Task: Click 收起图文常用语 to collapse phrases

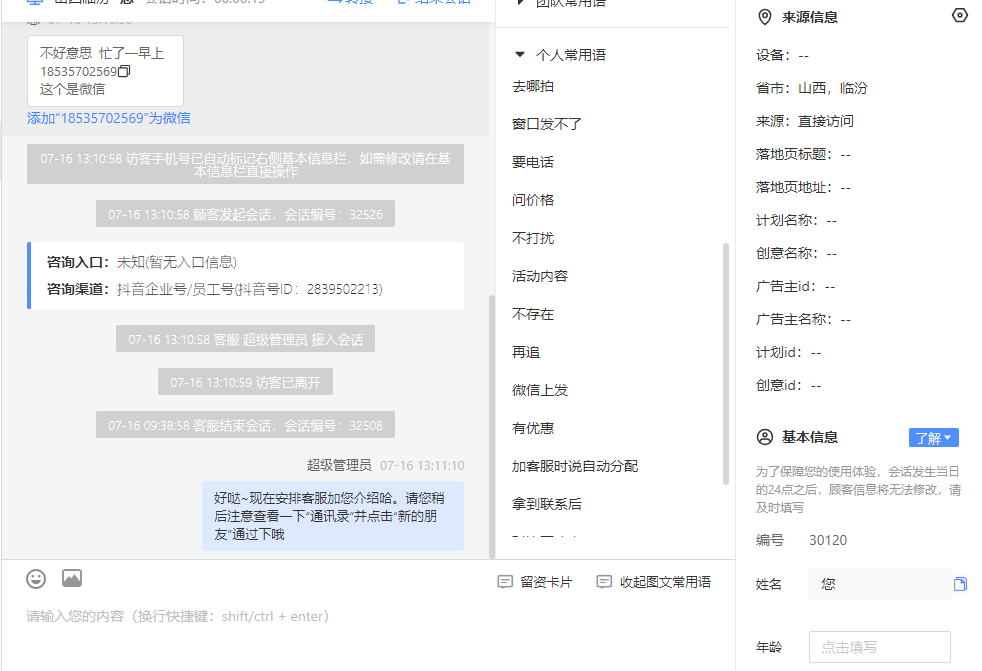Action: point(654,582)
